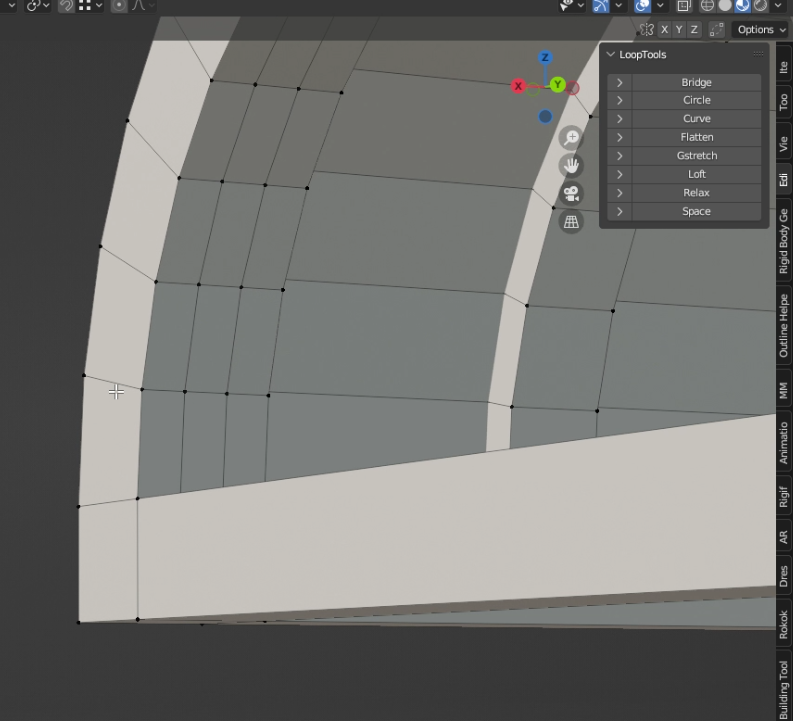Expand the Loft settings arrow
This screenshot has height=721, width=793.
(620, 174)
